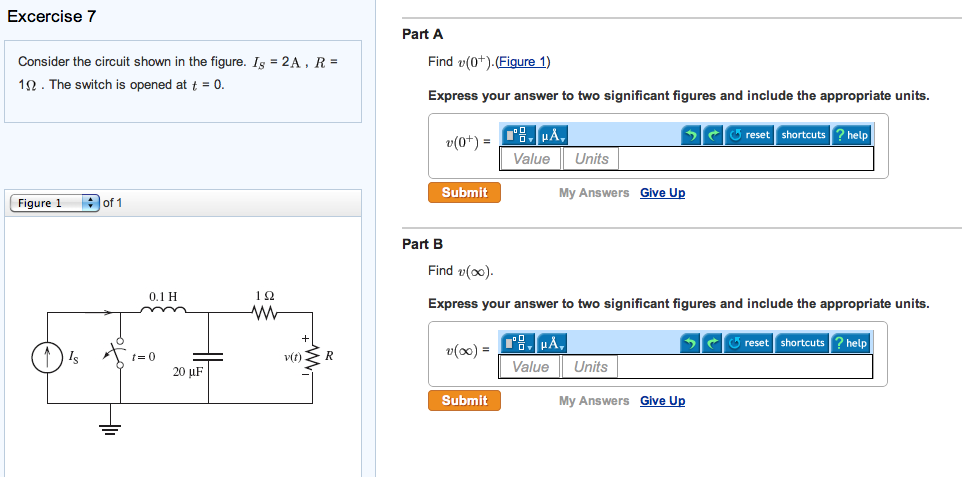Give up on Part A
Viewport: 962px width, 477px height.
click(x=663, y=193)
